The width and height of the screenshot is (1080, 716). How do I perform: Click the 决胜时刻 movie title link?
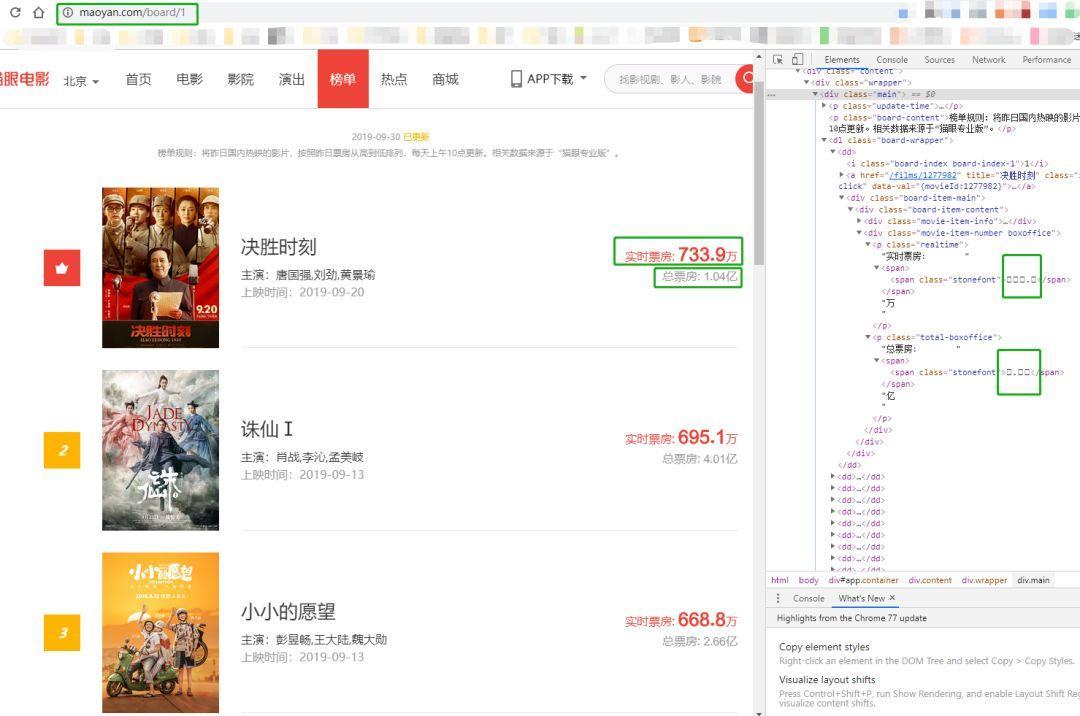[x=278, y=247]
